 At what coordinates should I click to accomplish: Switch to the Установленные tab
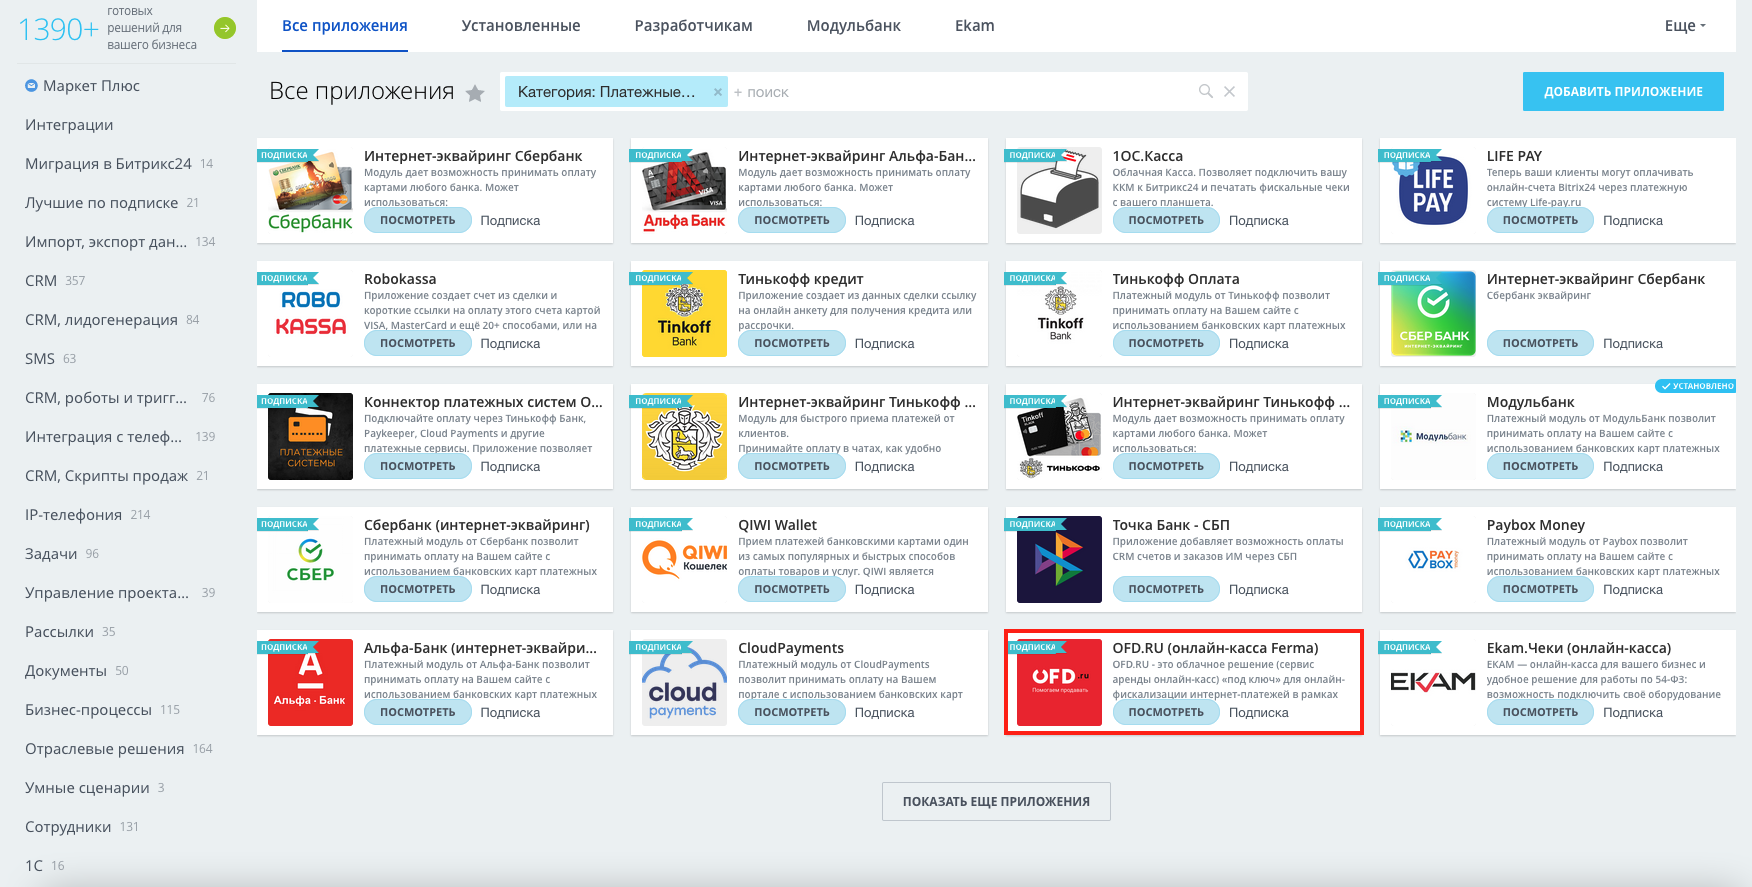pos(521,26)
